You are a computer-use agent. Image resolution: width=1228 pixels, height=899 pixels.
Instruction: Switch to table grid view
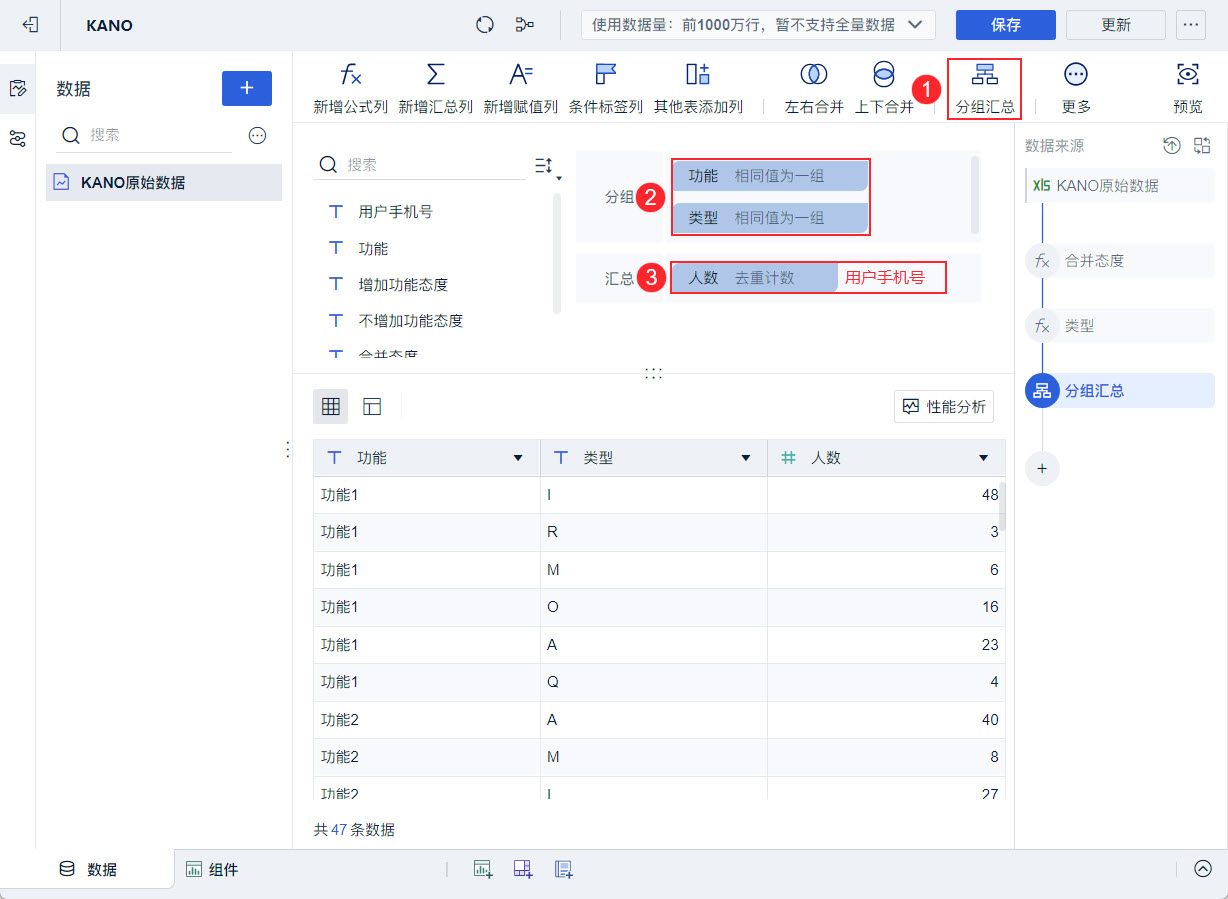331,406
